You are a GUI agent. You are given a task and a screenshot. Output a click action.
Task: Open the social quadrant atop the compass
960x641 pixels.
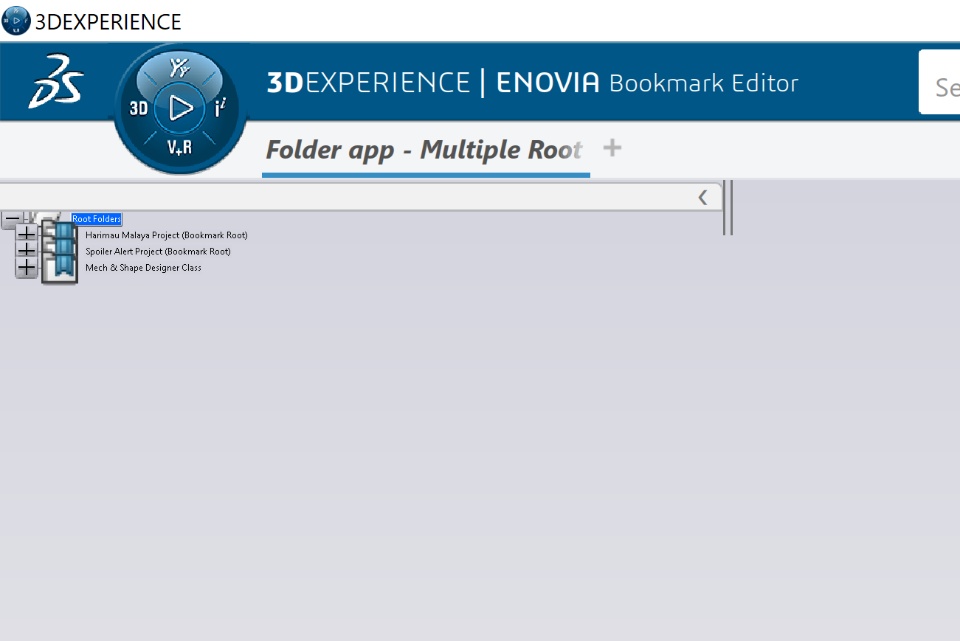179,68
